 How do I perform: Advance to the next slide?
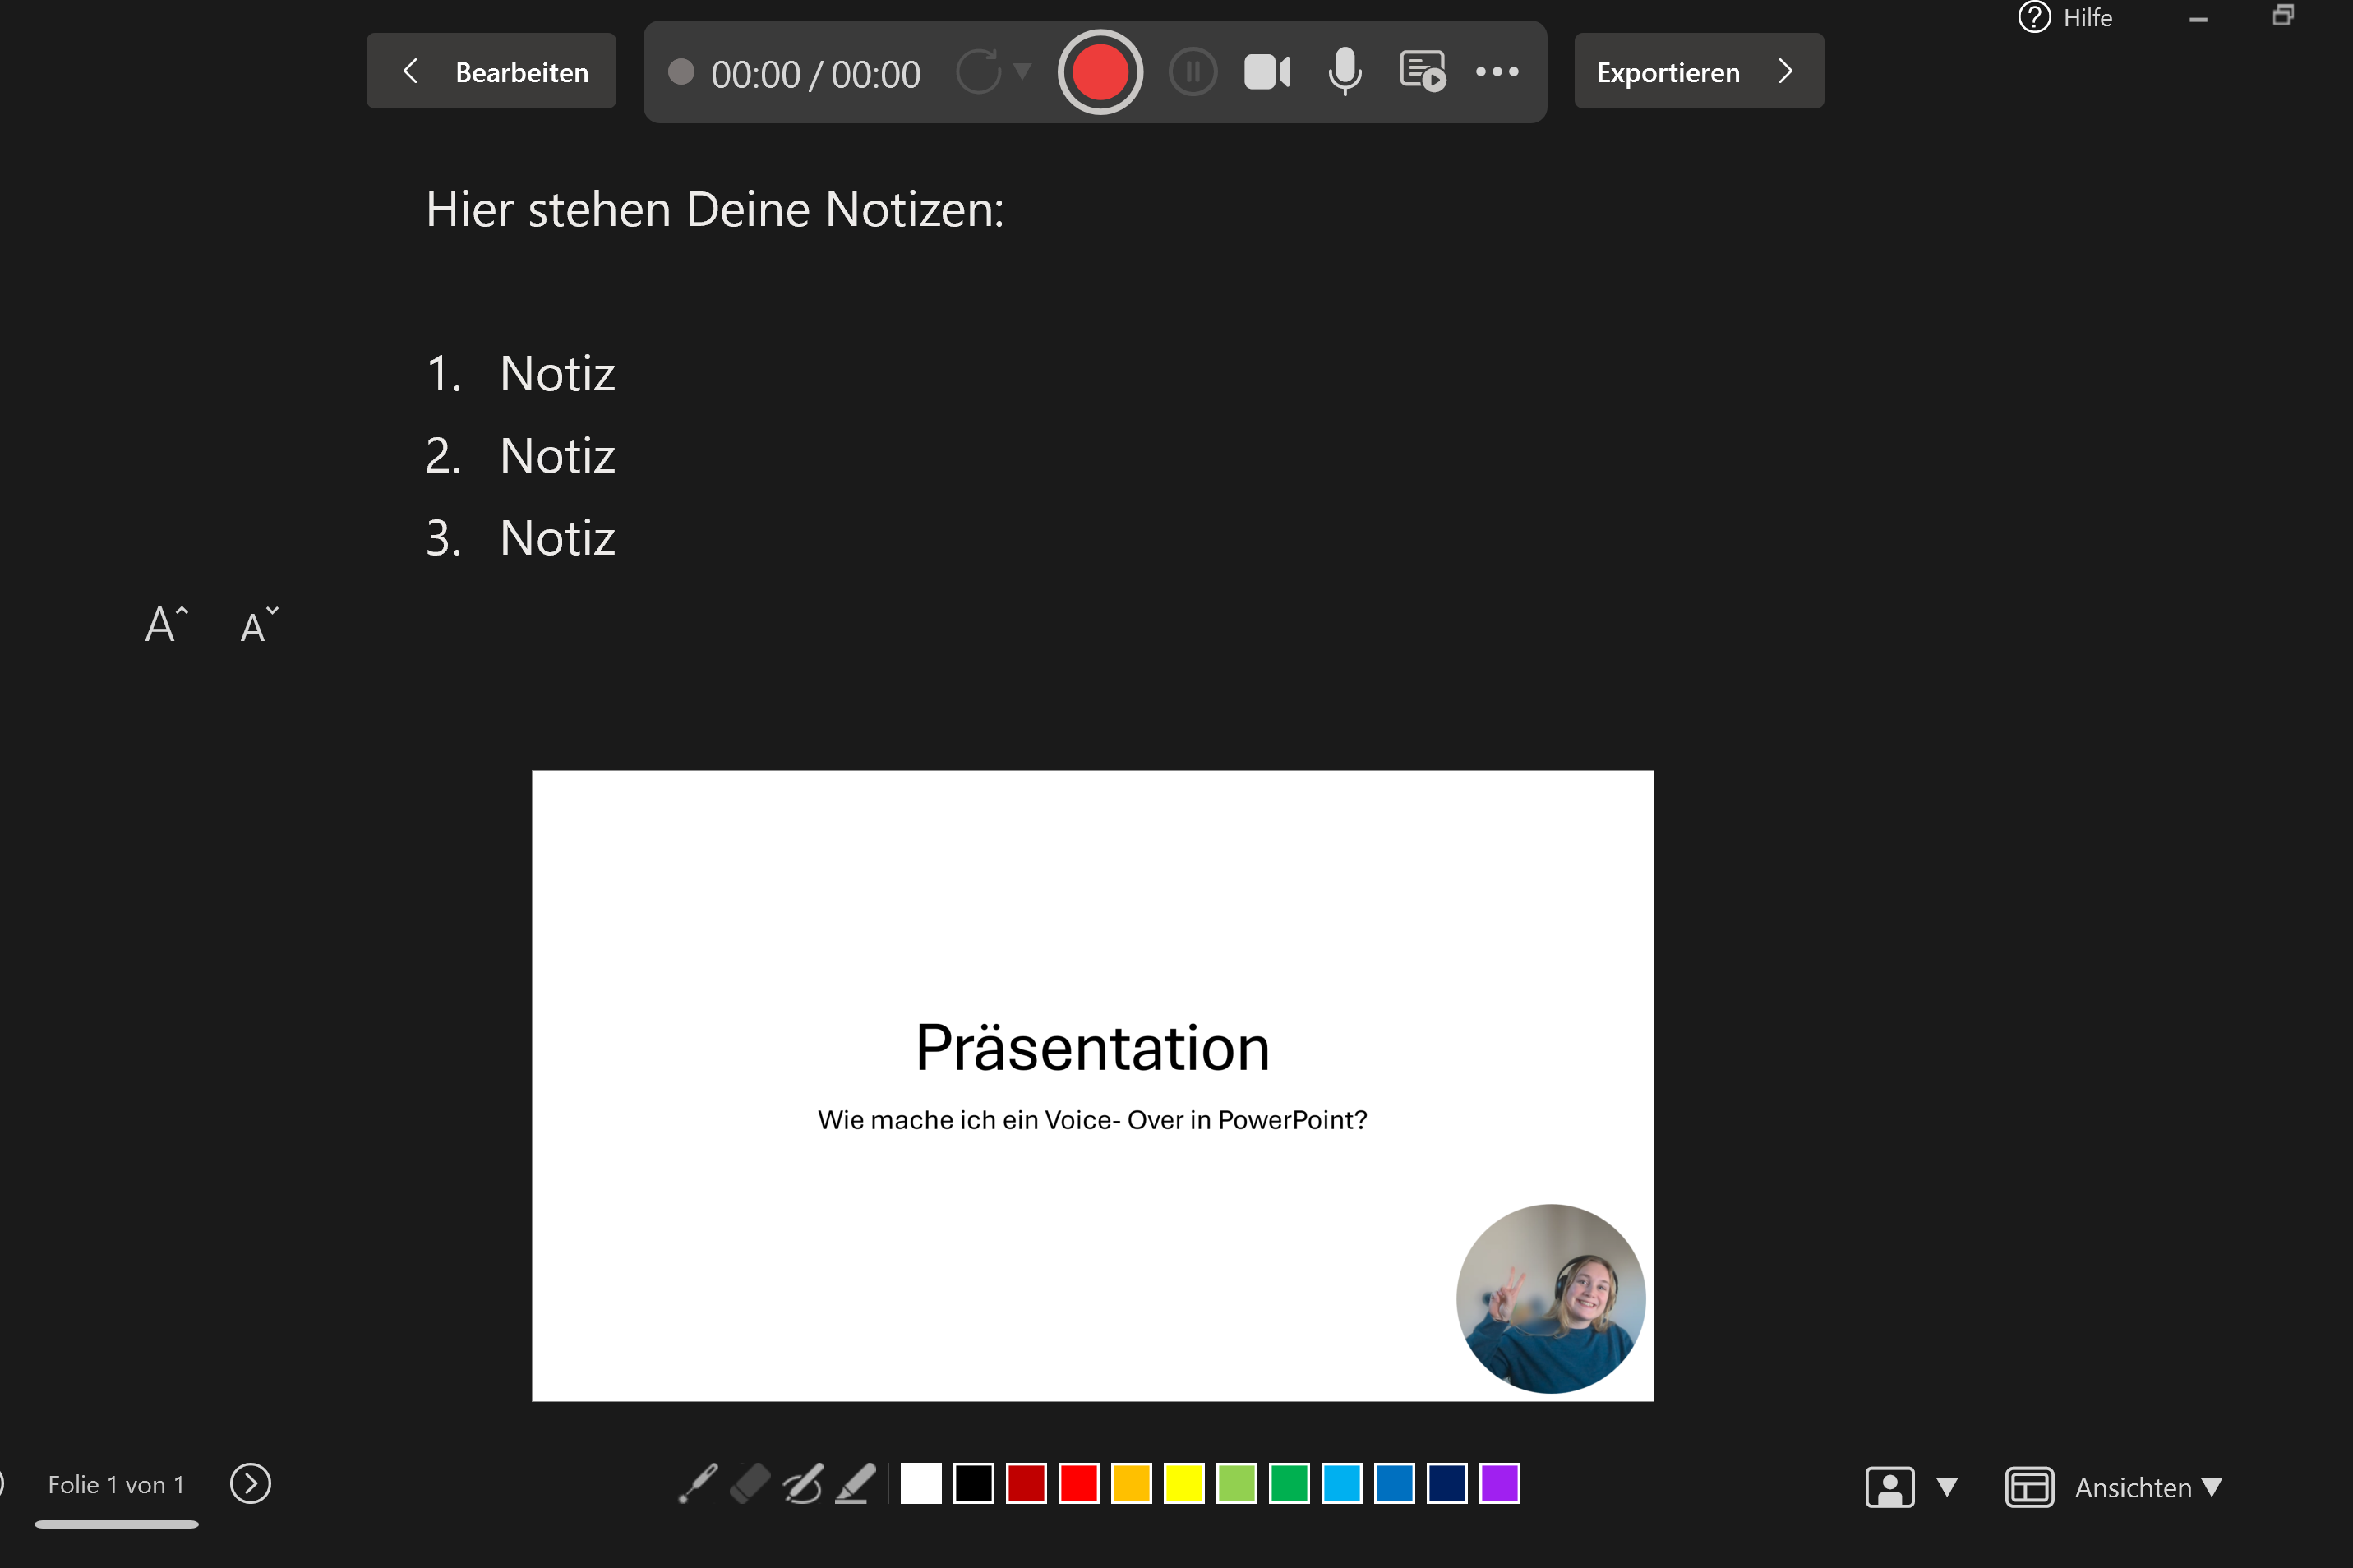pyautogui.click(x=250, y=1483)
